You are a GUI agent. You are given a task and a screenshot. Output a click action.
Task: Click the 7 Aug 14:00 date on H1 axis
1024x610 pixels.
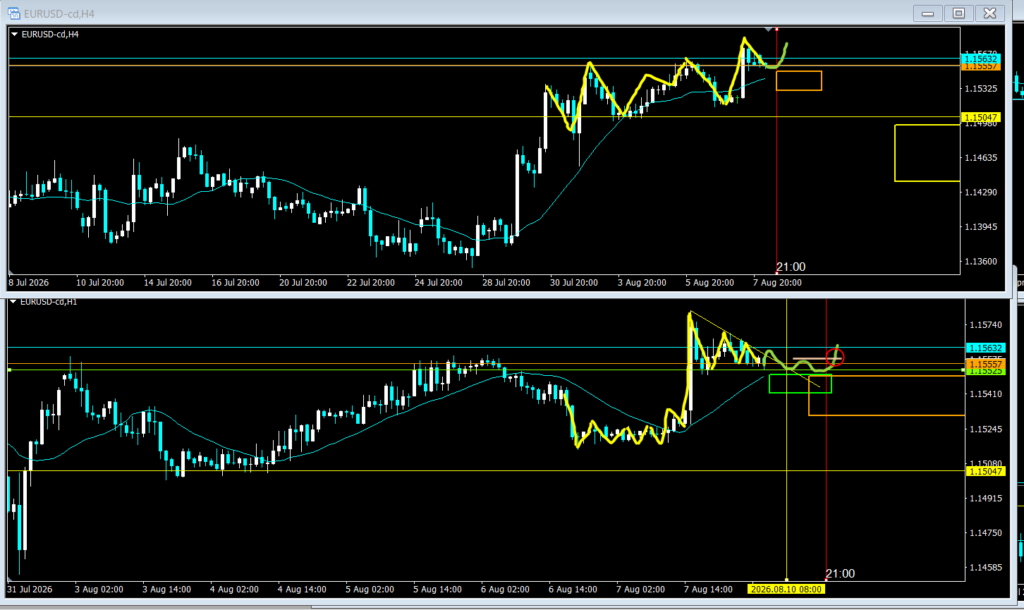pyautogui.click(x=708, y=589)
